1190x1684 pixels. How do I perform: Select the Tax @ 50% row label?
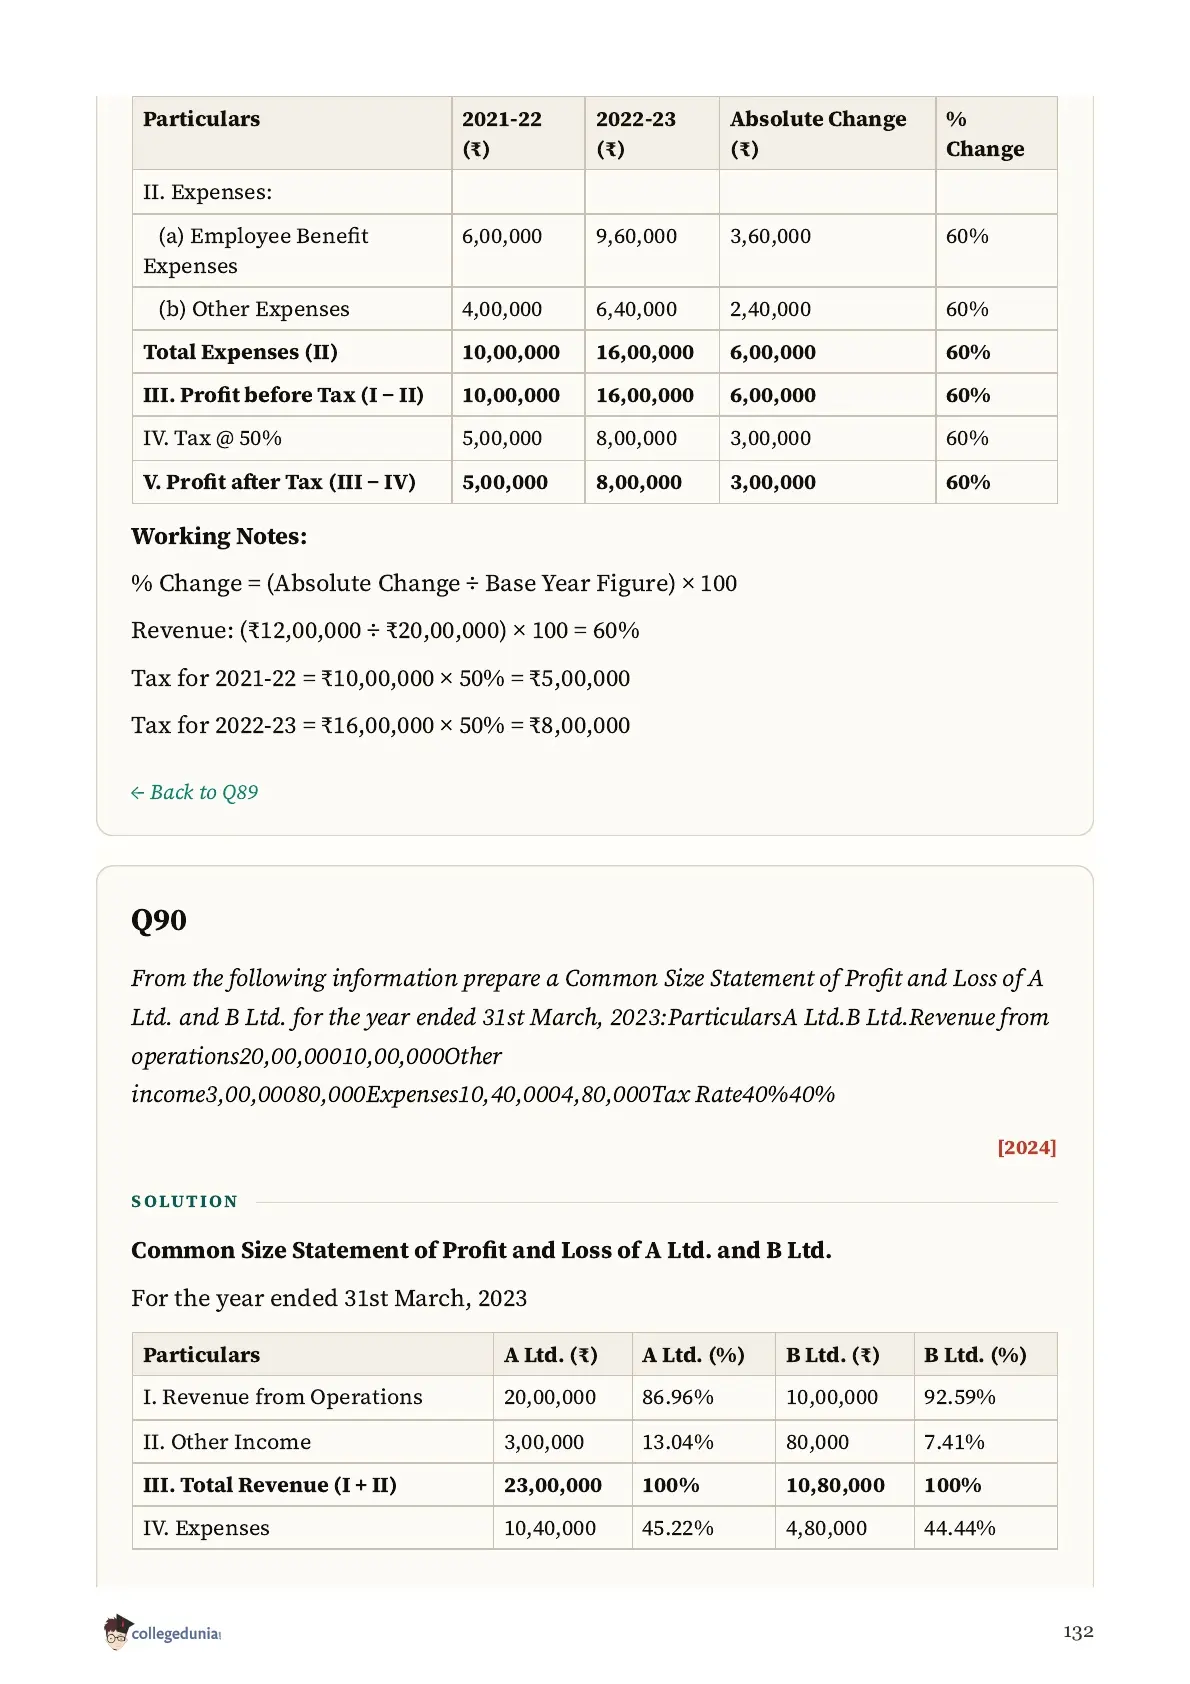tap(212, 438)
